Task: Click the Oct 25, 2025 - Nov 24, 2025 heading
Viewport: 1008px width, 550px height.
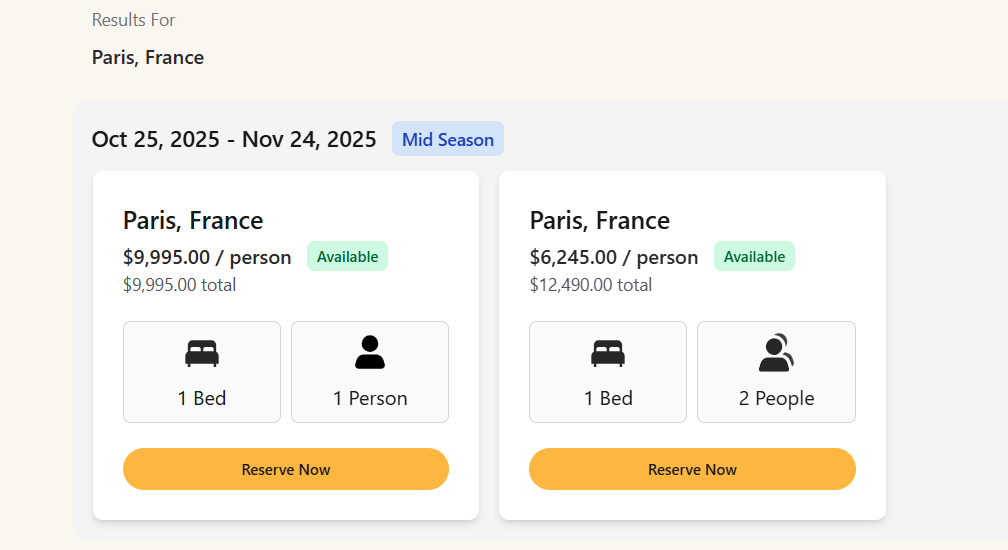Action: (x=234, y=139)
